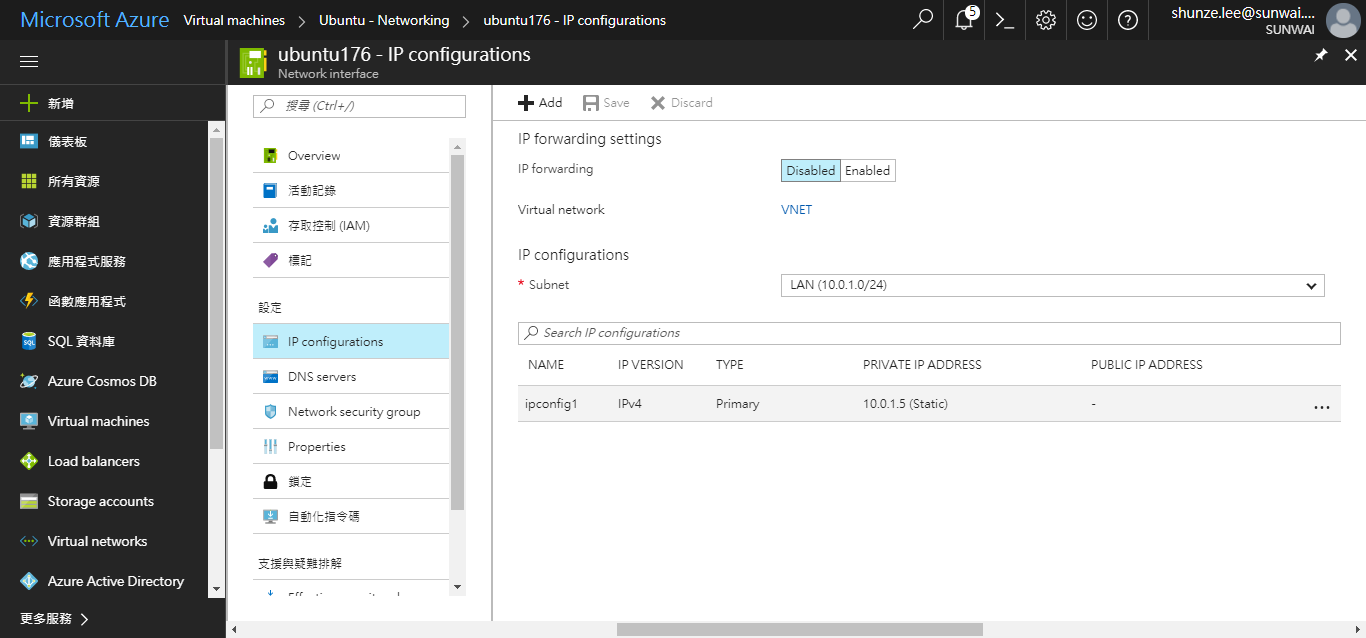The image size is (1366, 638).
Task: Open 標記 tags menu item
Action: [x=351, y=261]
